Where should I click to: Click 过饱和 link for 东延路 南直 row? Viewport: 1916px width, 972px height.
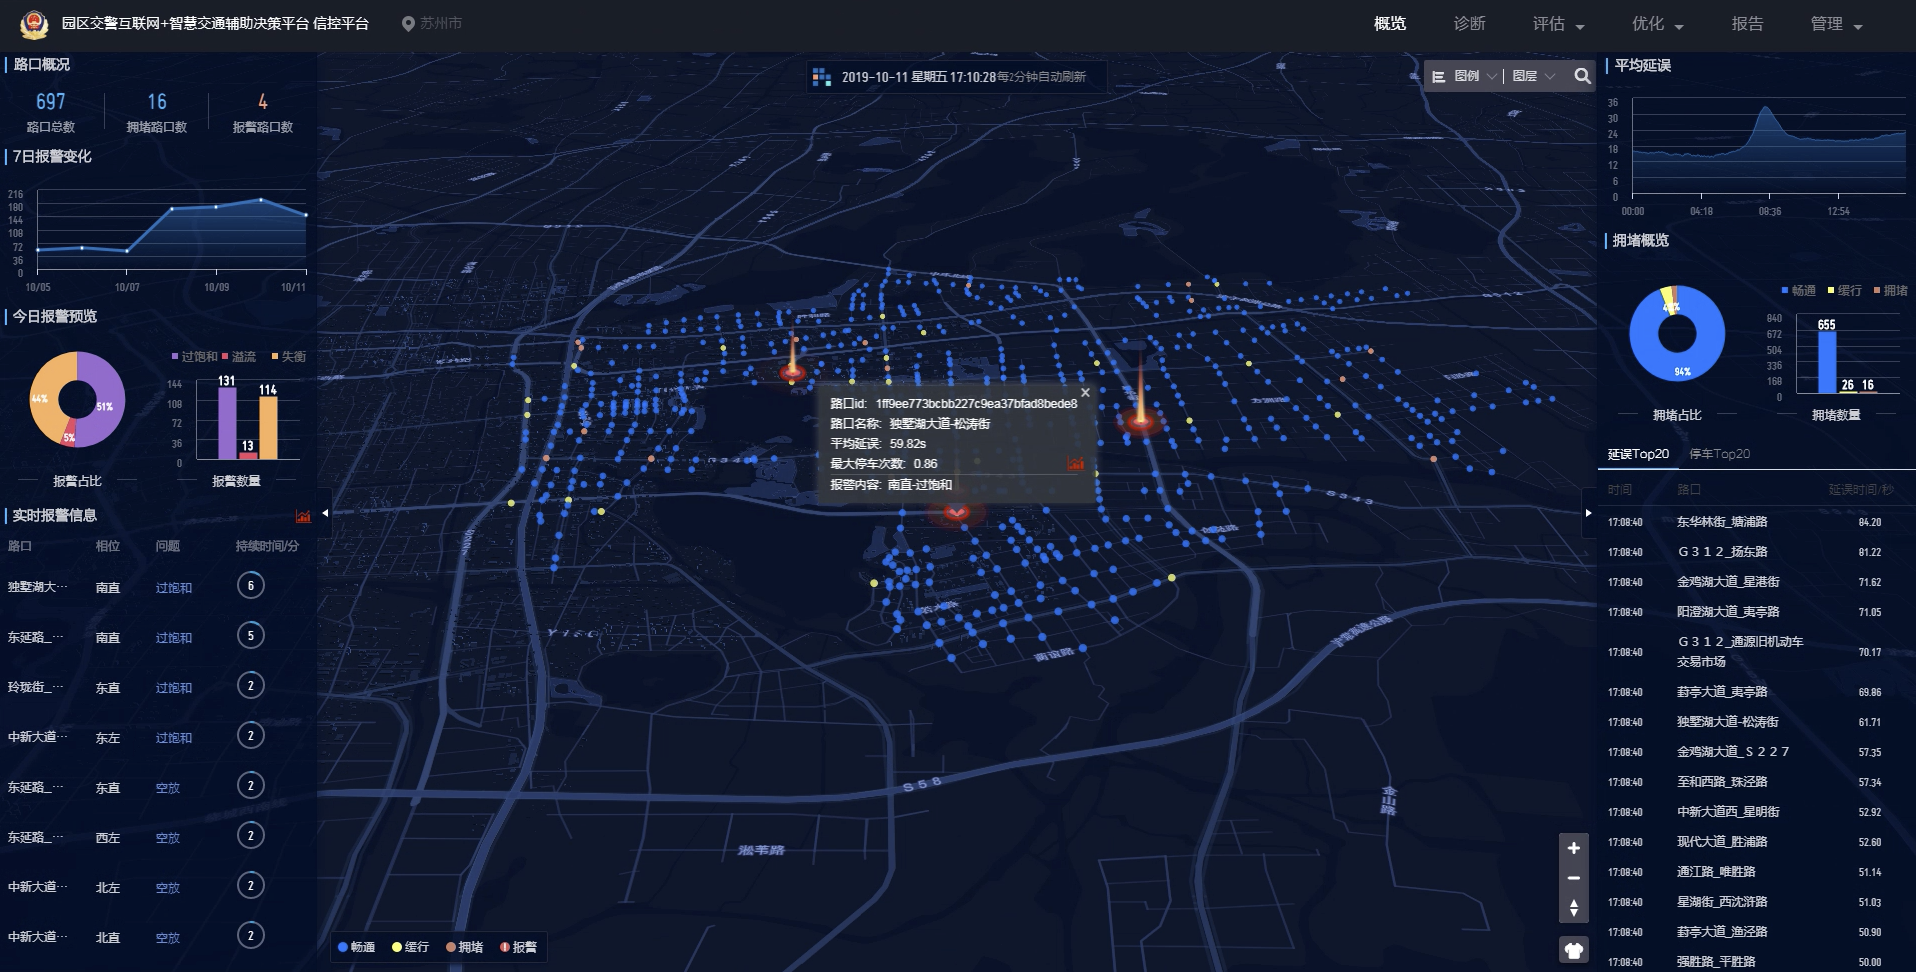point(173,638)
